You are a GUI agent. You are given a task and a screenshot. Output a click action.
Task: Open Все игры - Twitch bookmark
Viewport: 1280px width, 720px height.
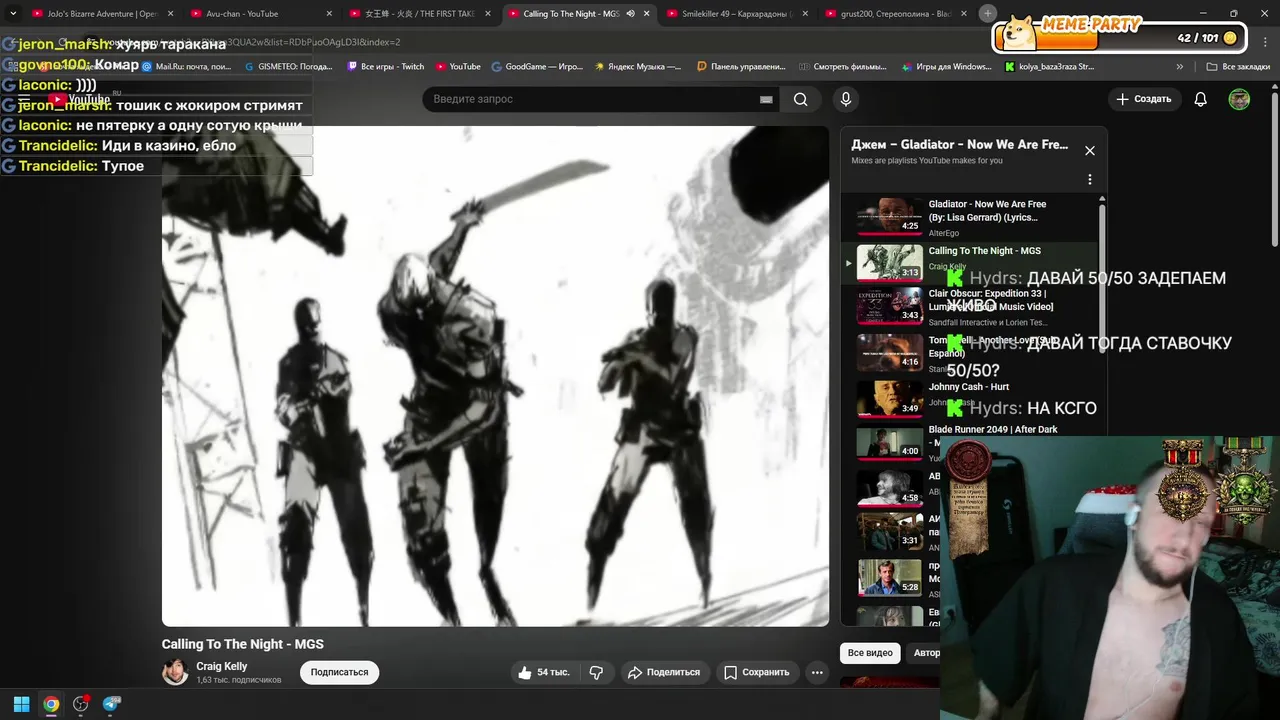(x=385, y=67)
